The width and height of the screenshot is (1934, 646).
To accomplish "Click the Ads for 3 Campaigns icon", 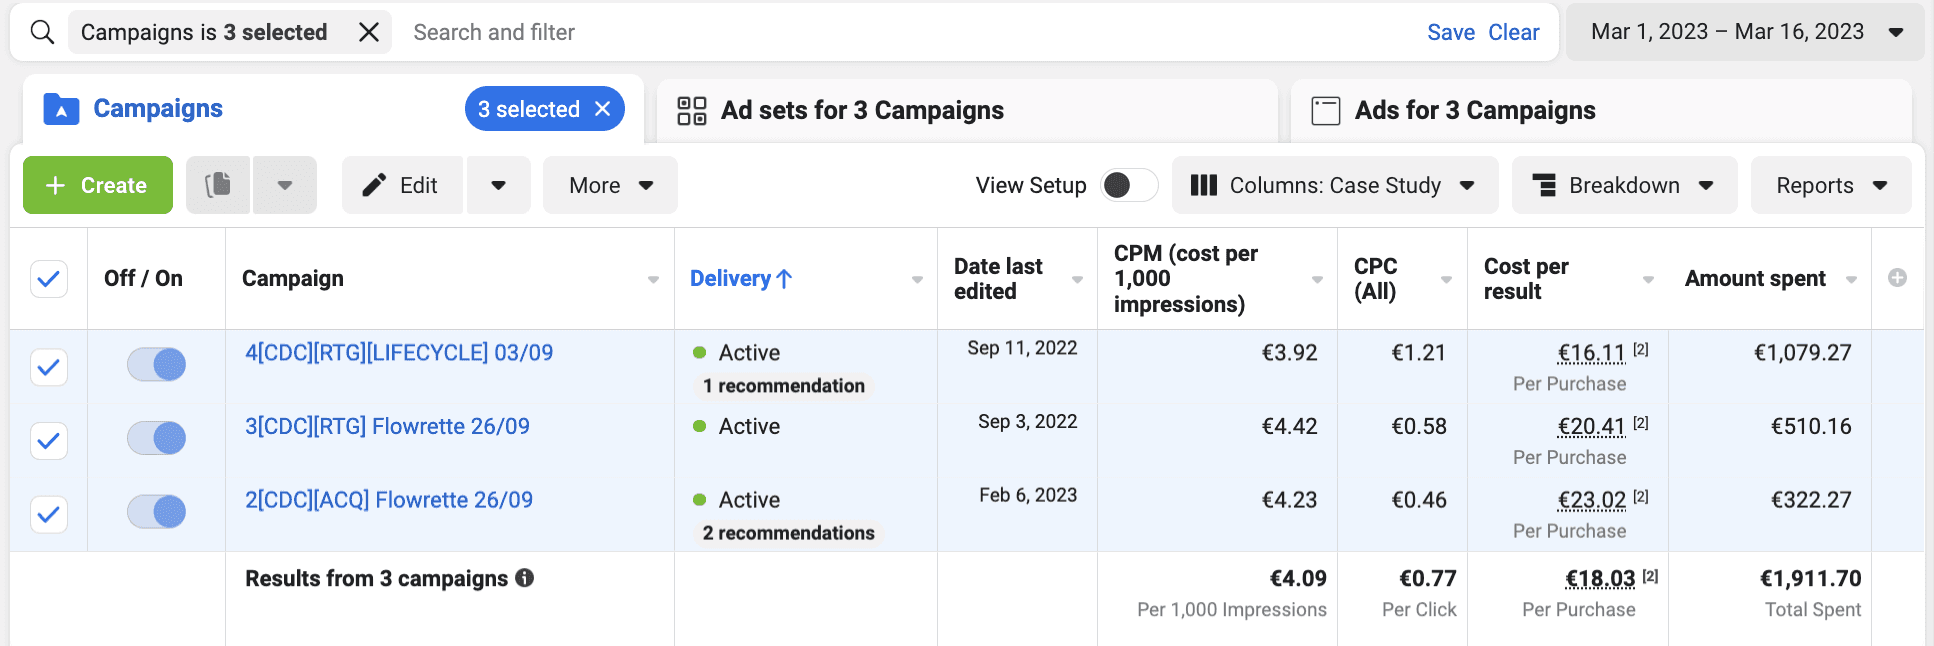I will [x=1326, y=110].
